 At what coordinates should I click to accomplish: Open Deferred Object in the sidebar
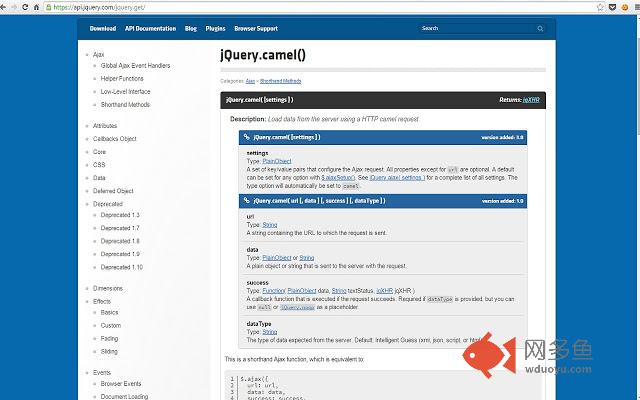(113, 191)
